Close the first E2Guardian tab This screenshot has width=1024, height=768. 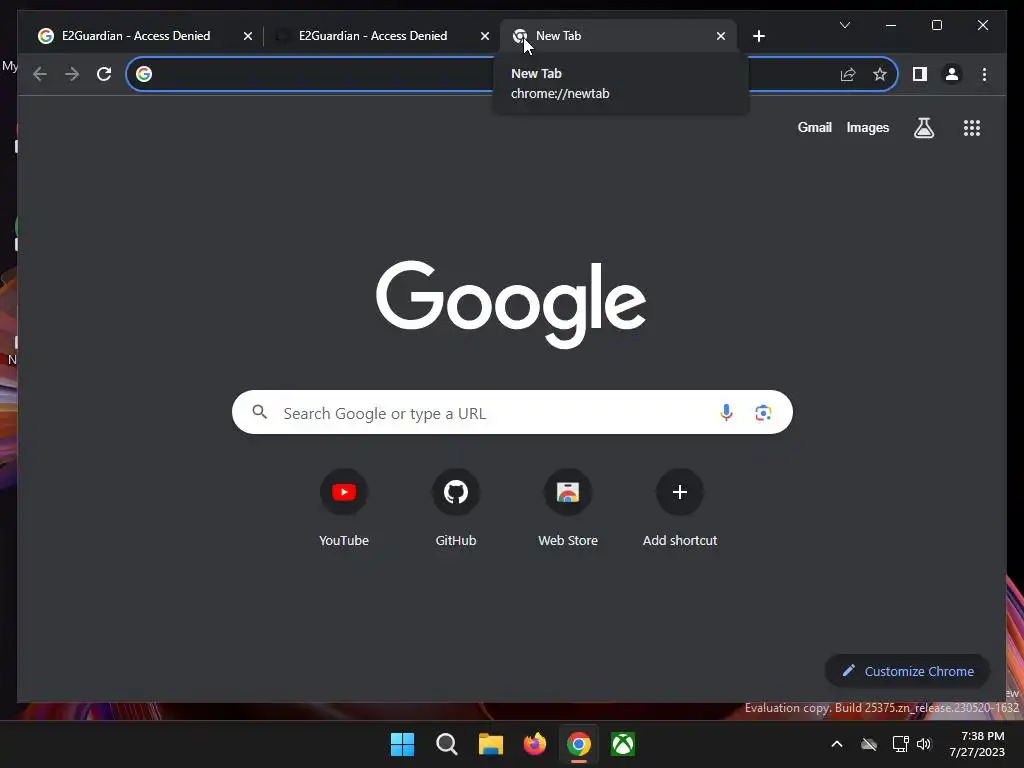point(248,37)
